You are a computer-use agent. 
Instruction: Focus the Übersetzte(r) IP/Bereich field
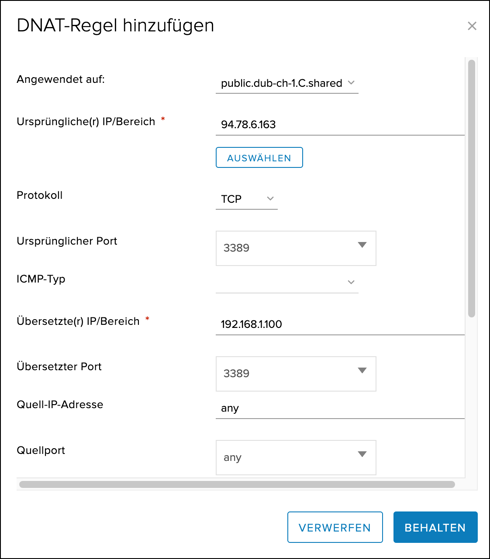(340, 324)
